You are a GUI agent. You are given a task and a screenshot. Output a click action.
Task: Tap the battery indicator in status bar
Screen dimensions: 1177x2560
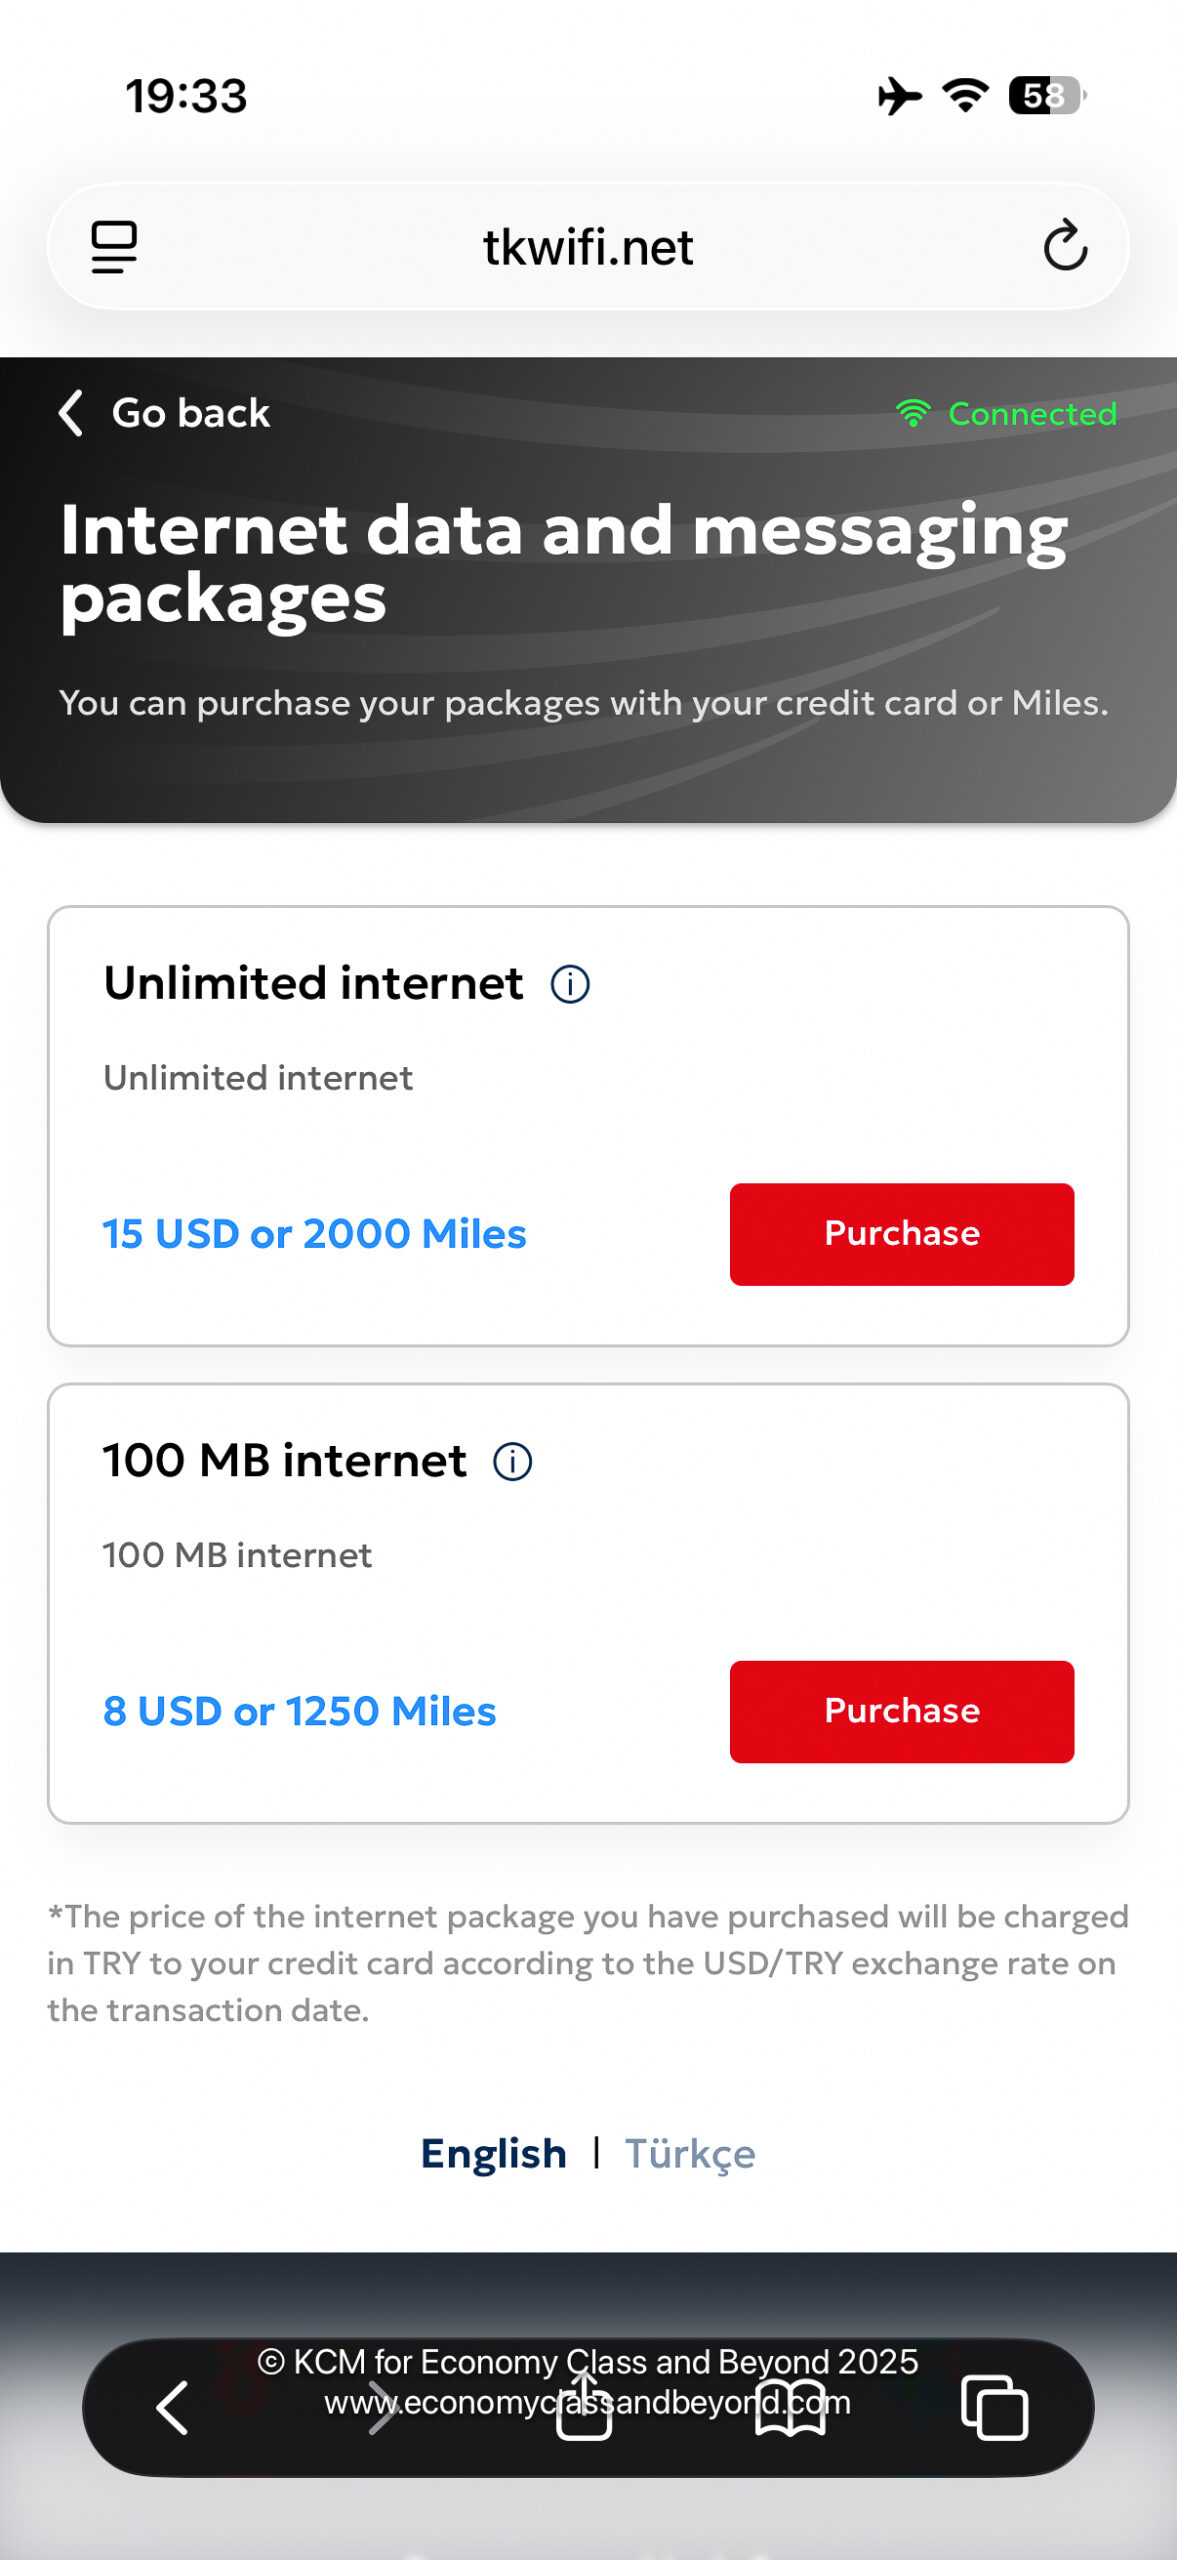[x=1046, y=96]
